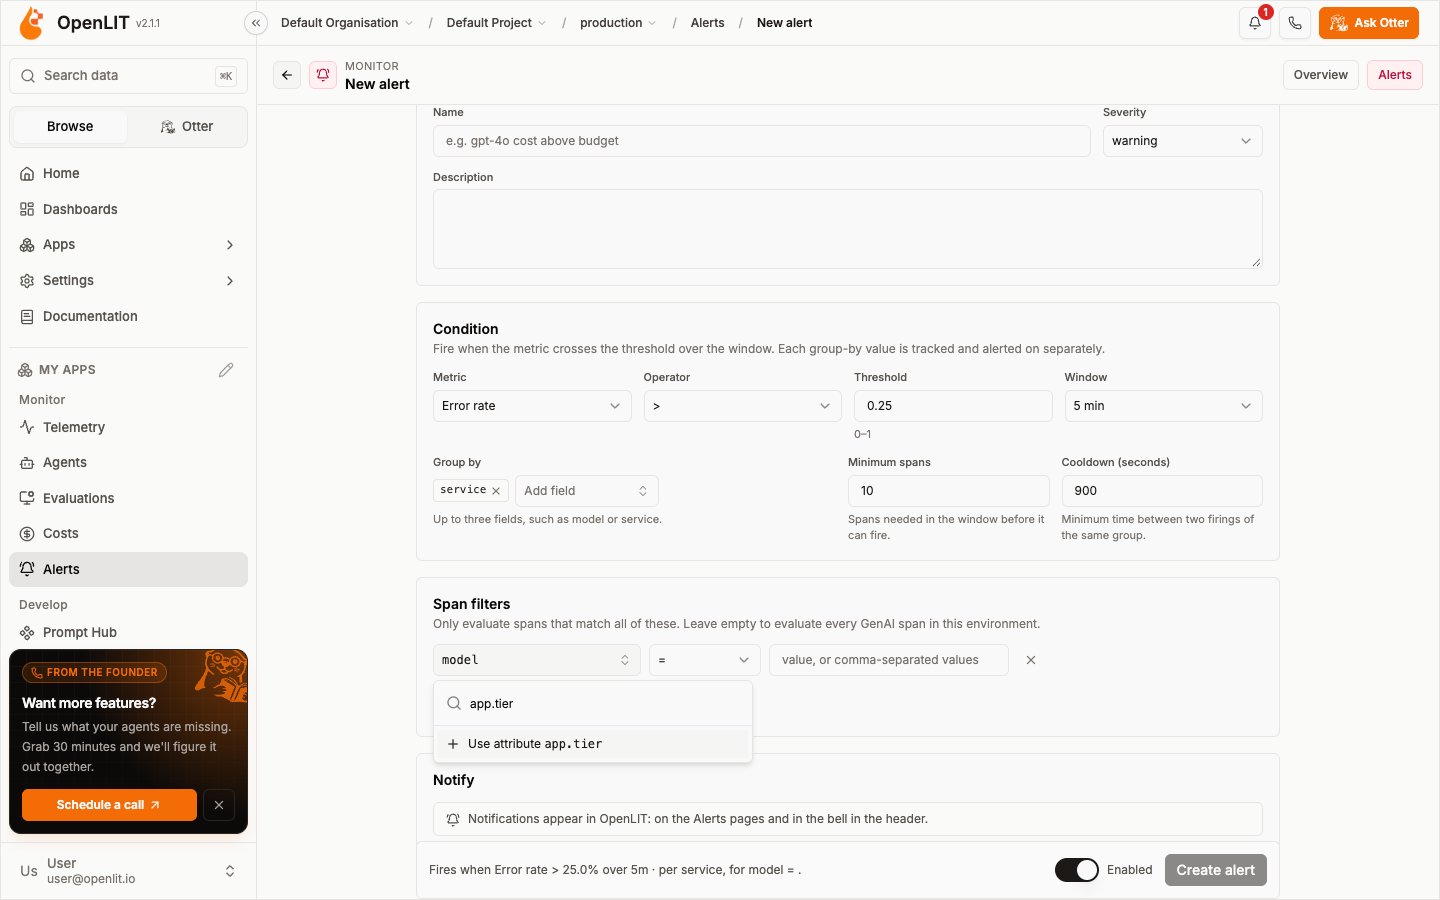
Task: Click the edit pencil beside MY APPS
Action: pos(226,370)
